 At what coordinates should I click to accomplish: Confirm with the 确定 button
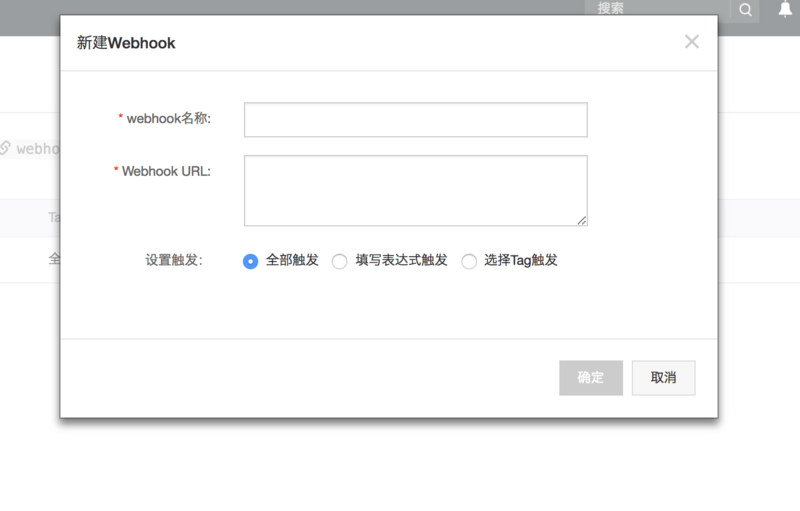[591, 378]
